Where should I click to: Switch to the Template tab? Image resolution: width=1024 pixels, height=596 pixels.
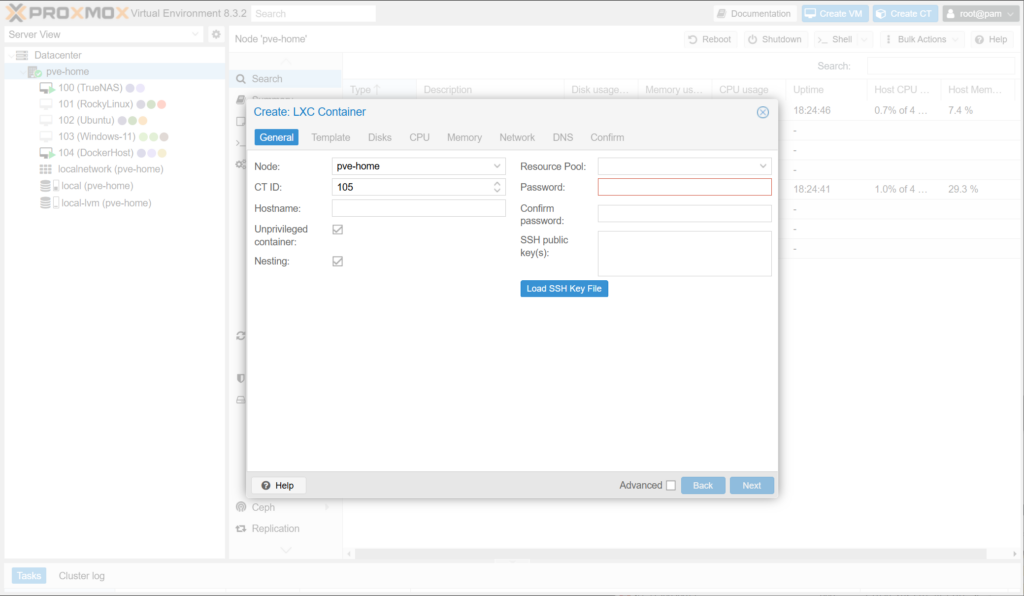click(330, 137)
